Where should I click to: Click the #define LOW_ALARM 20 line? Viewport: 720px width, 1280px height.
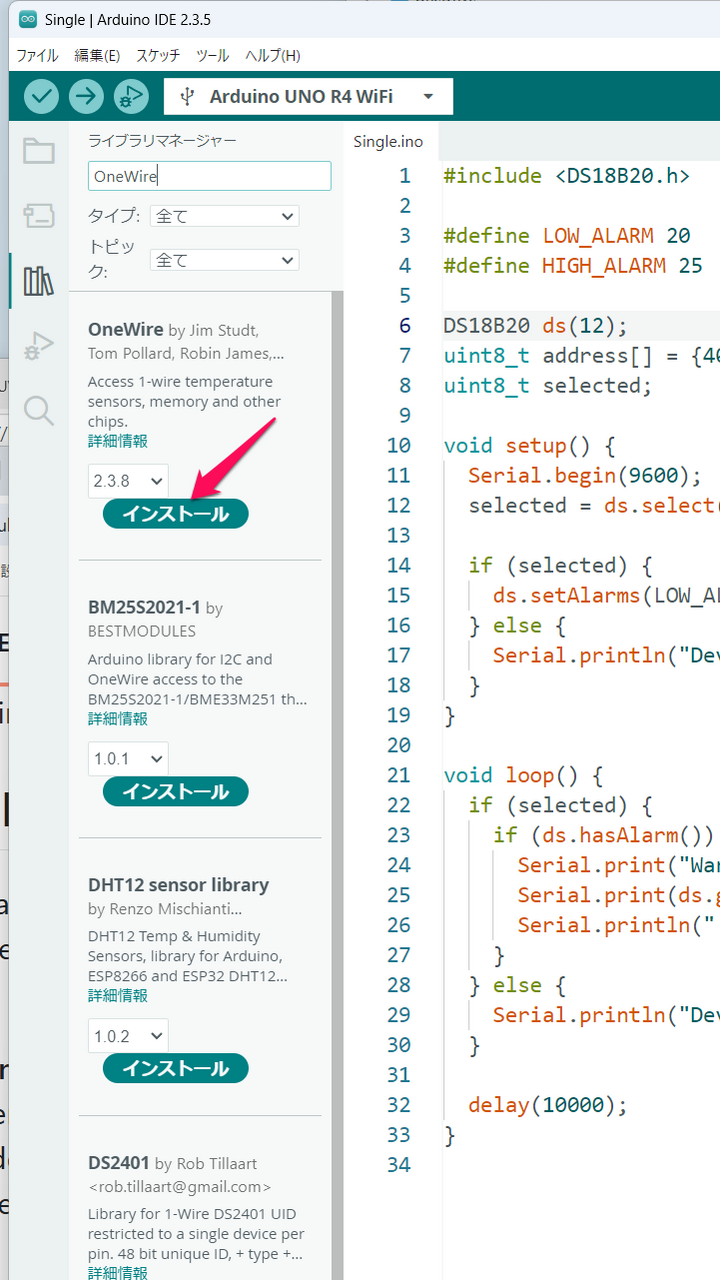tap(567, 236)
